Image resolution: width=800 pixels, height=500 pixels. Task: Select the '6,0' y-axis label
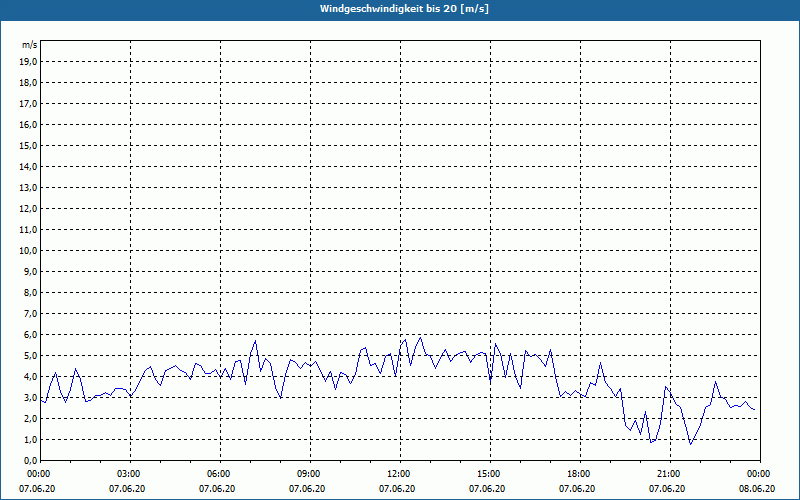tap(30, 334)
